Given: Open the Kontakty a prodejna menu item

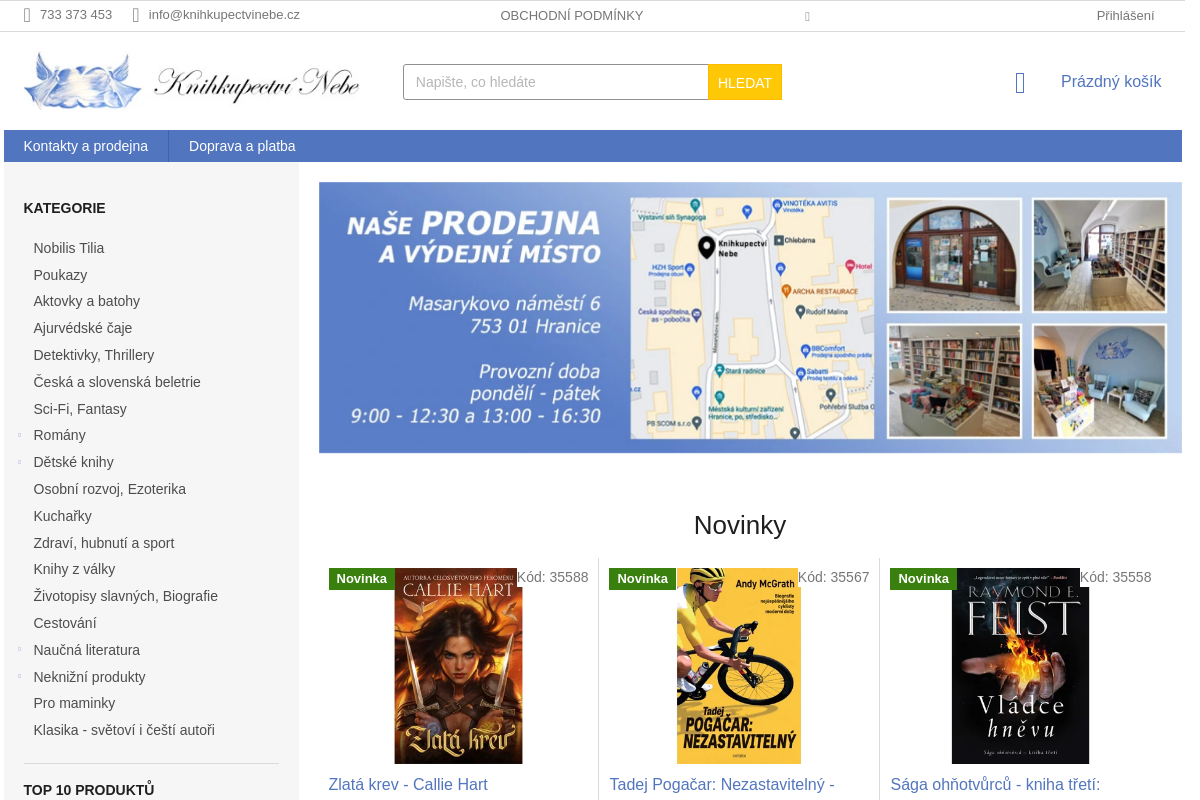Looking at the screenshot, I should (x=86, y=146).
